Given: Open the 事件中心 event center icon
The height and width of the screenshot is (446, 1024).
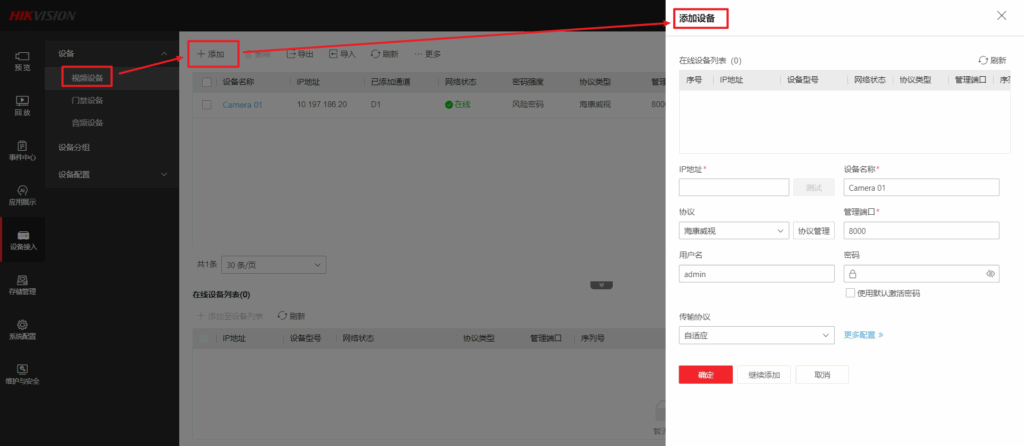Looking at the screenshot, I should pos(22,150).
